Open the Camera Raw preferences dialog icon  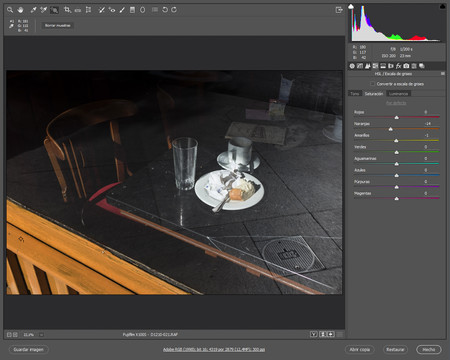click(155, 10)
